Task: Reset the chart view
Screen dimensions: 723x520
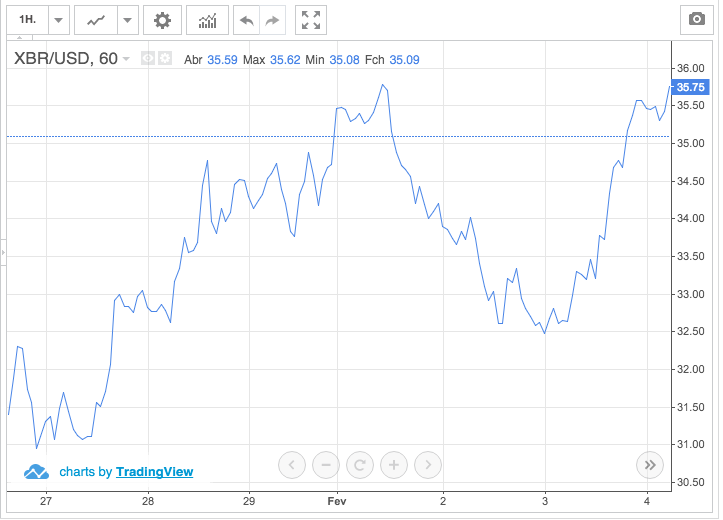Action: point(360,464)
